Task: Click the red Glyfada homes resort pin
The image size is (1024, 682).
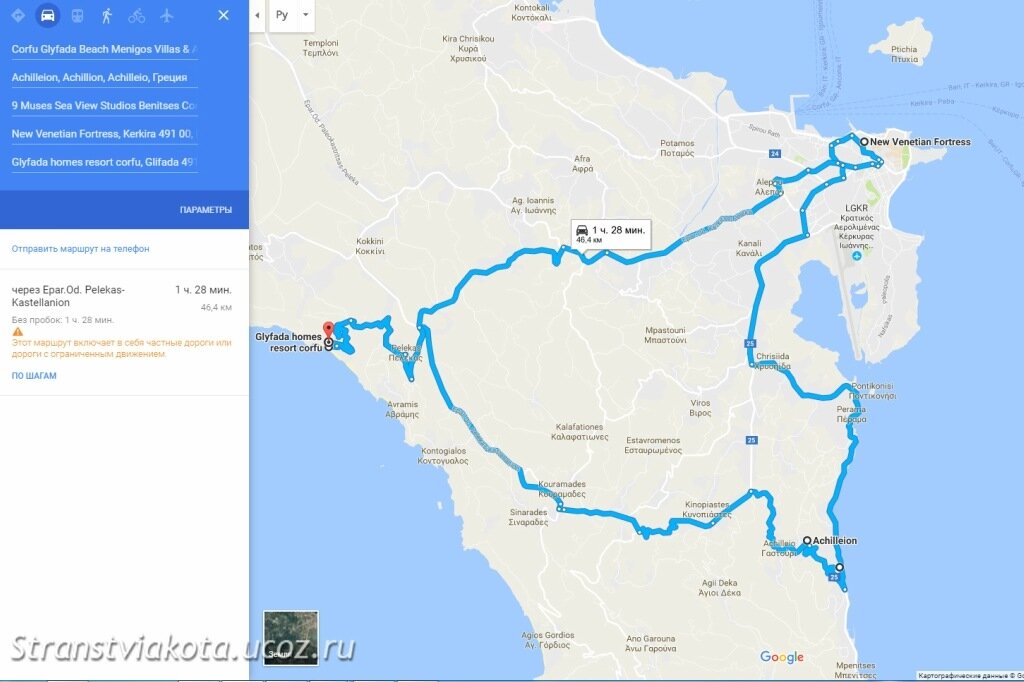Action: tap(328, 328)
